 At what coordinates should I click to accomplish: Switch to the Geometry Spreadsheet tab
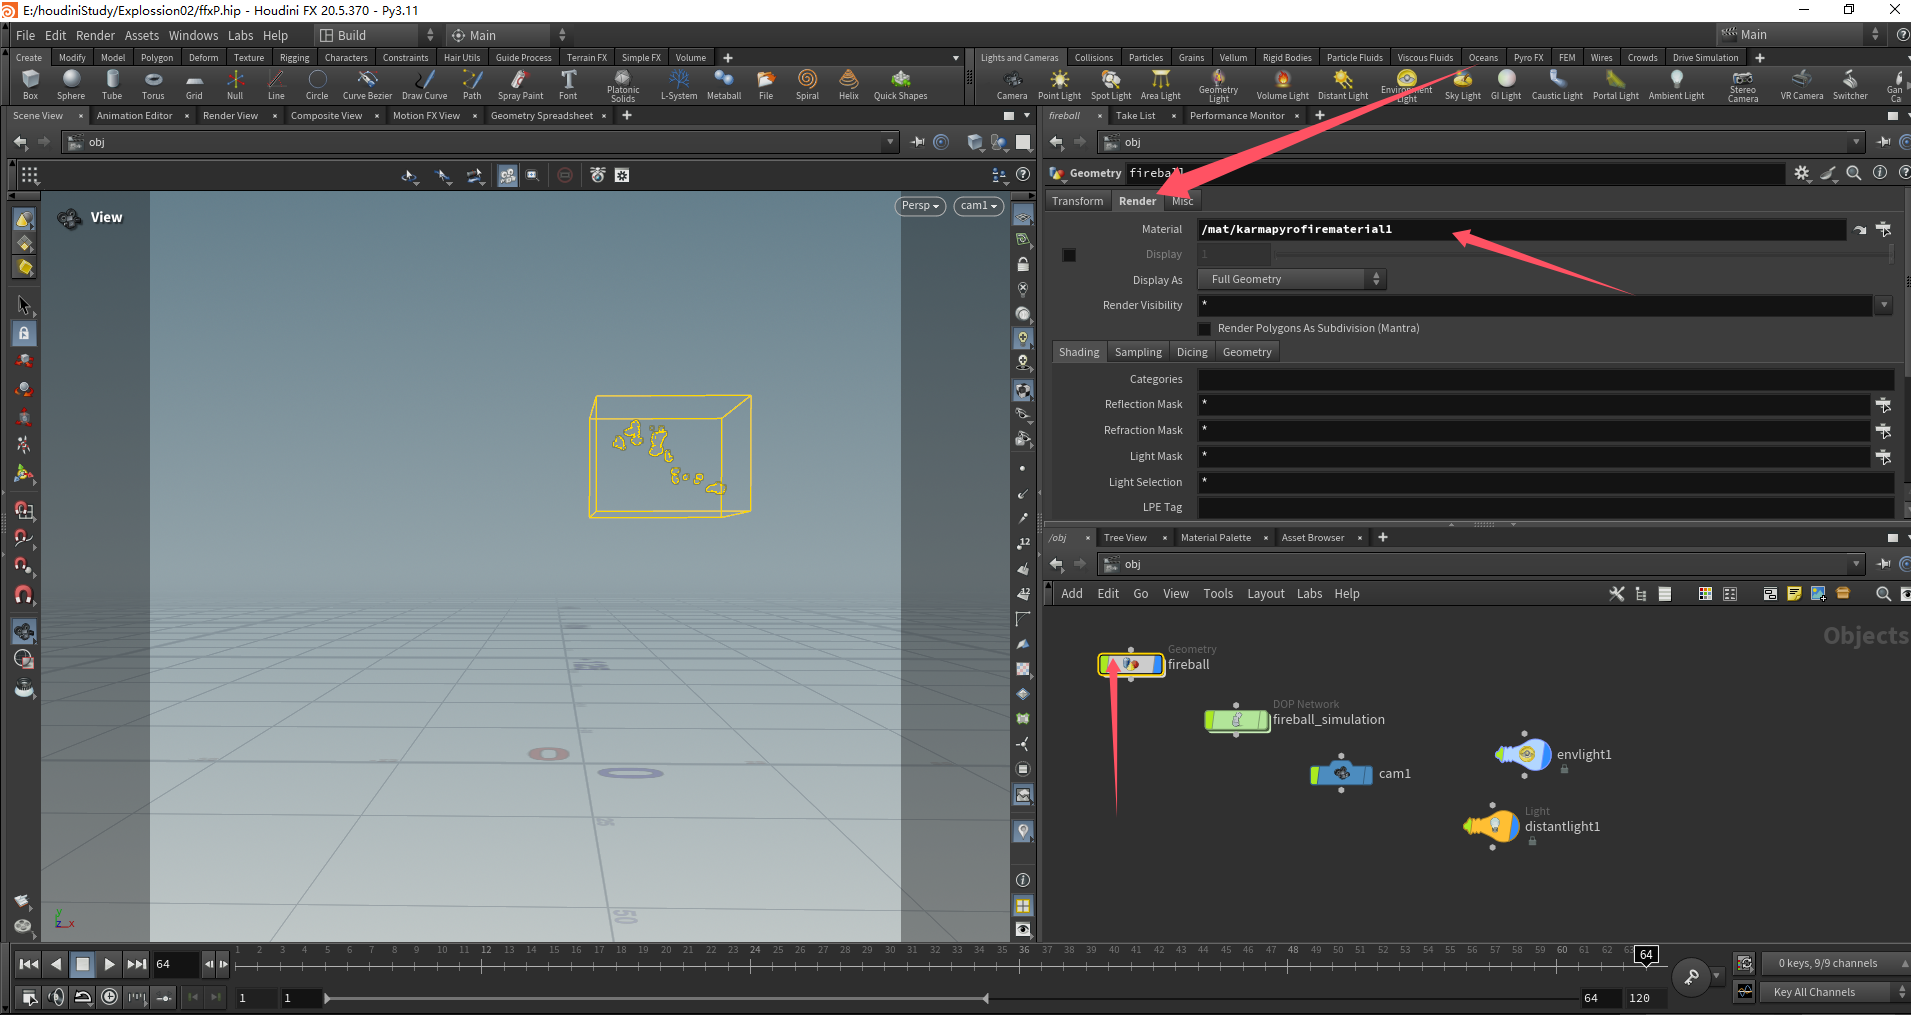pyautogui.click(x=541, y=116)
